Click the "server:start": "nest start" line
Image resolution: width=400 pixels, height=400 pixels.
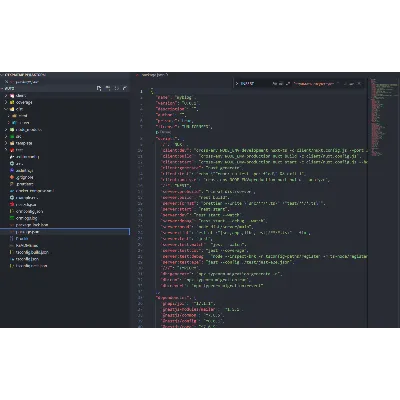coord(195,209)
